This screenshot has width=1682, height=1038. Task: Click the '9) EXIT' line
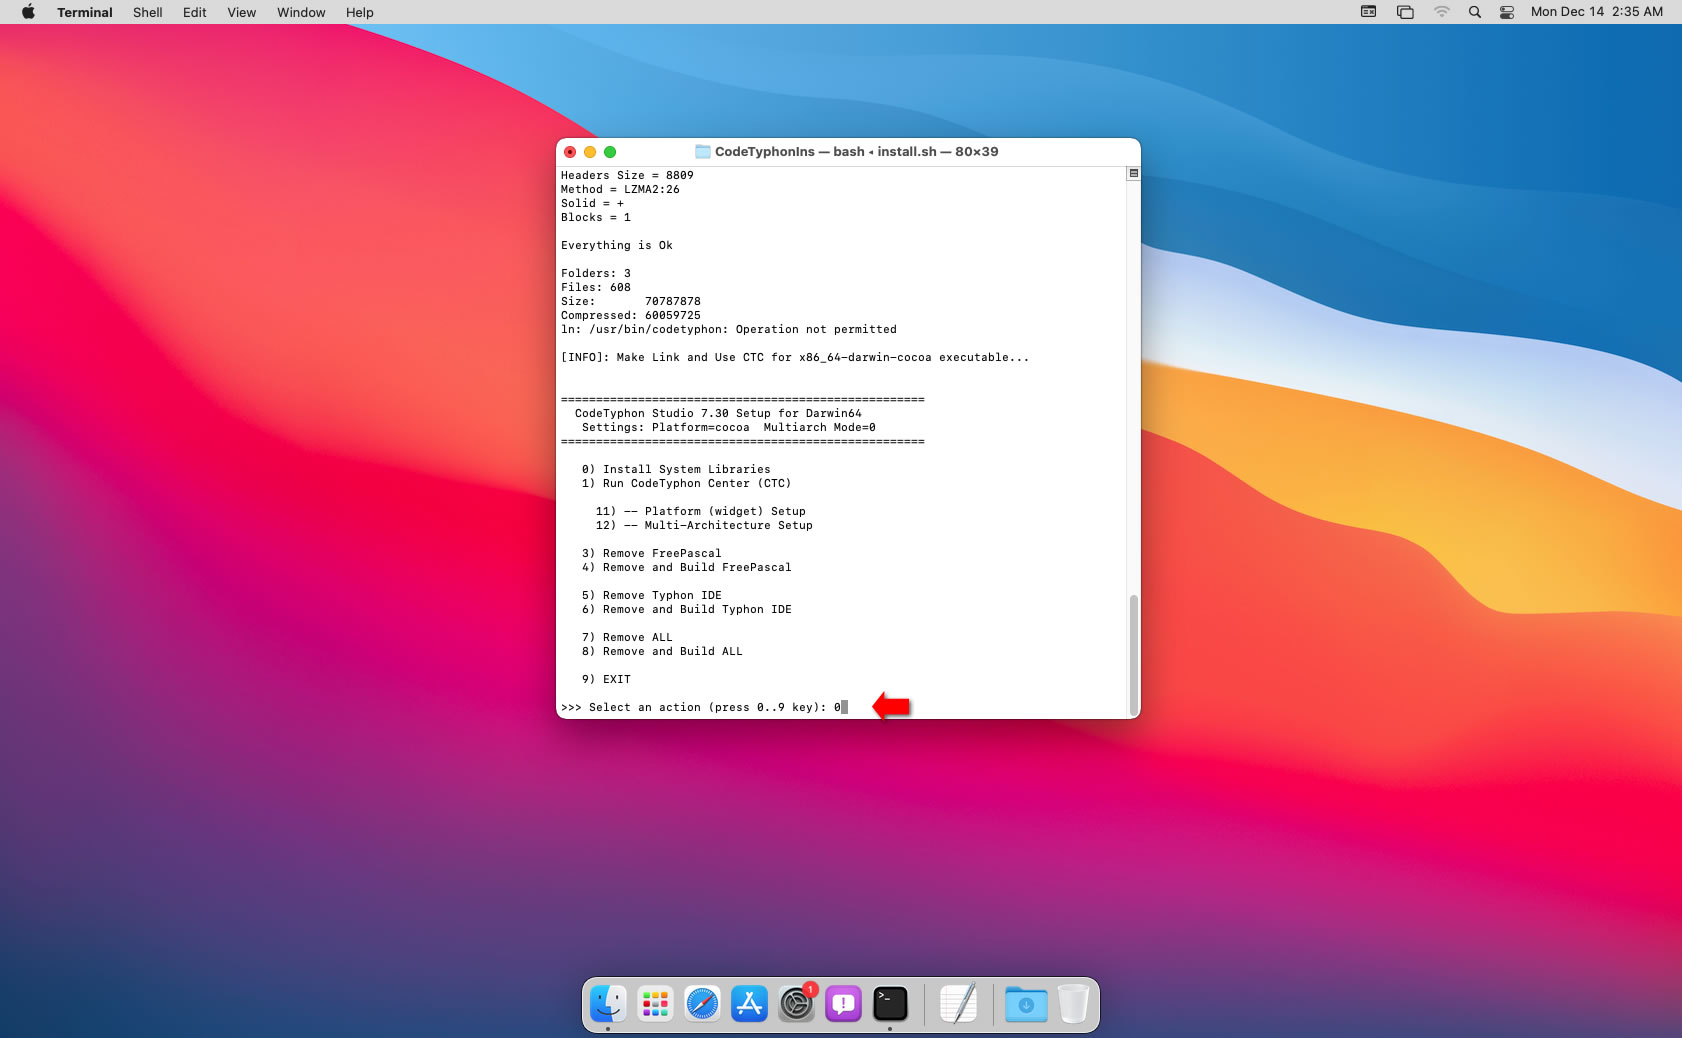click(x=606, y=679)
